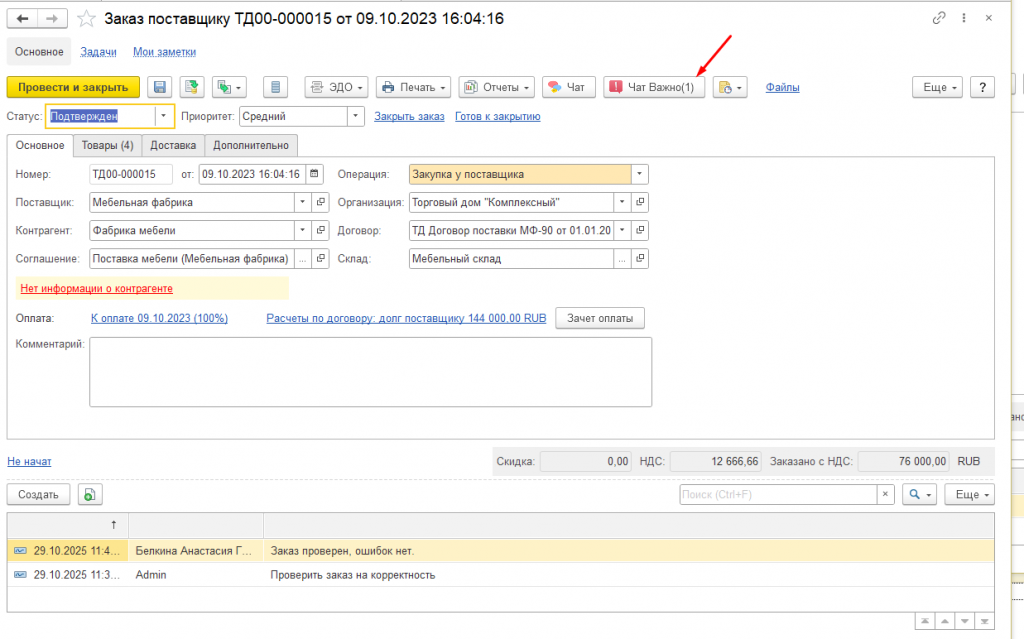This screenshot has height=639, width=1024.
Task: Open the Склад record icon
Action: (x=640, y=259)
